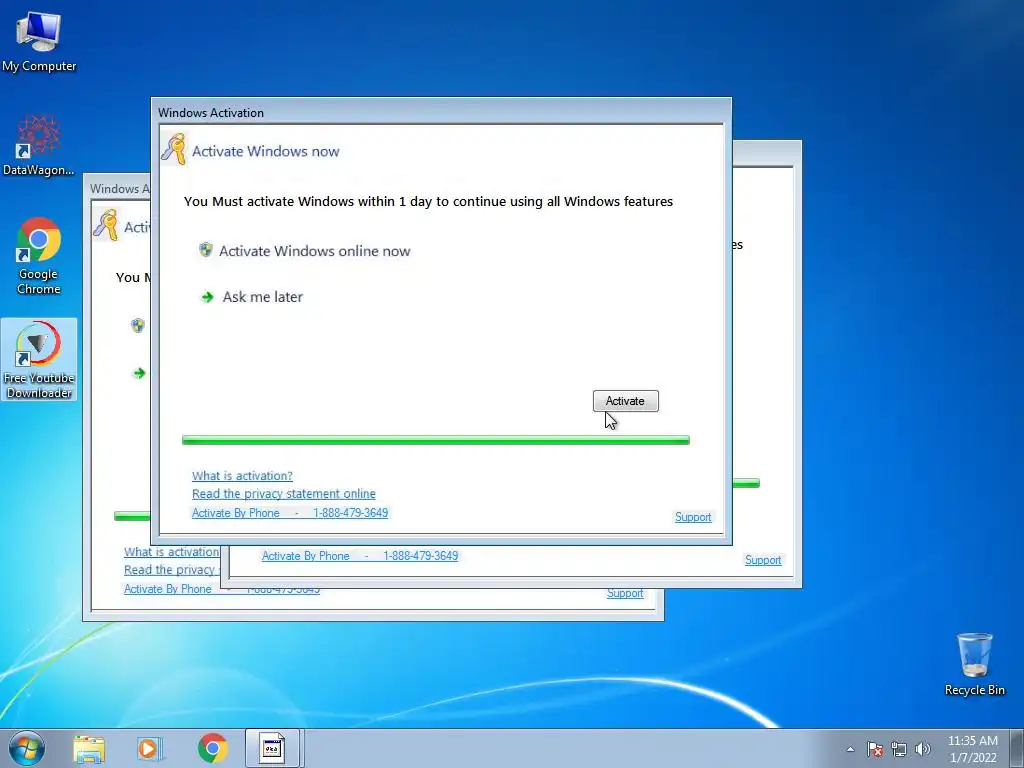This screenshot has height=768, width=1024.
Task: Click the Activate Windows now heading
Action: [266, 151]
